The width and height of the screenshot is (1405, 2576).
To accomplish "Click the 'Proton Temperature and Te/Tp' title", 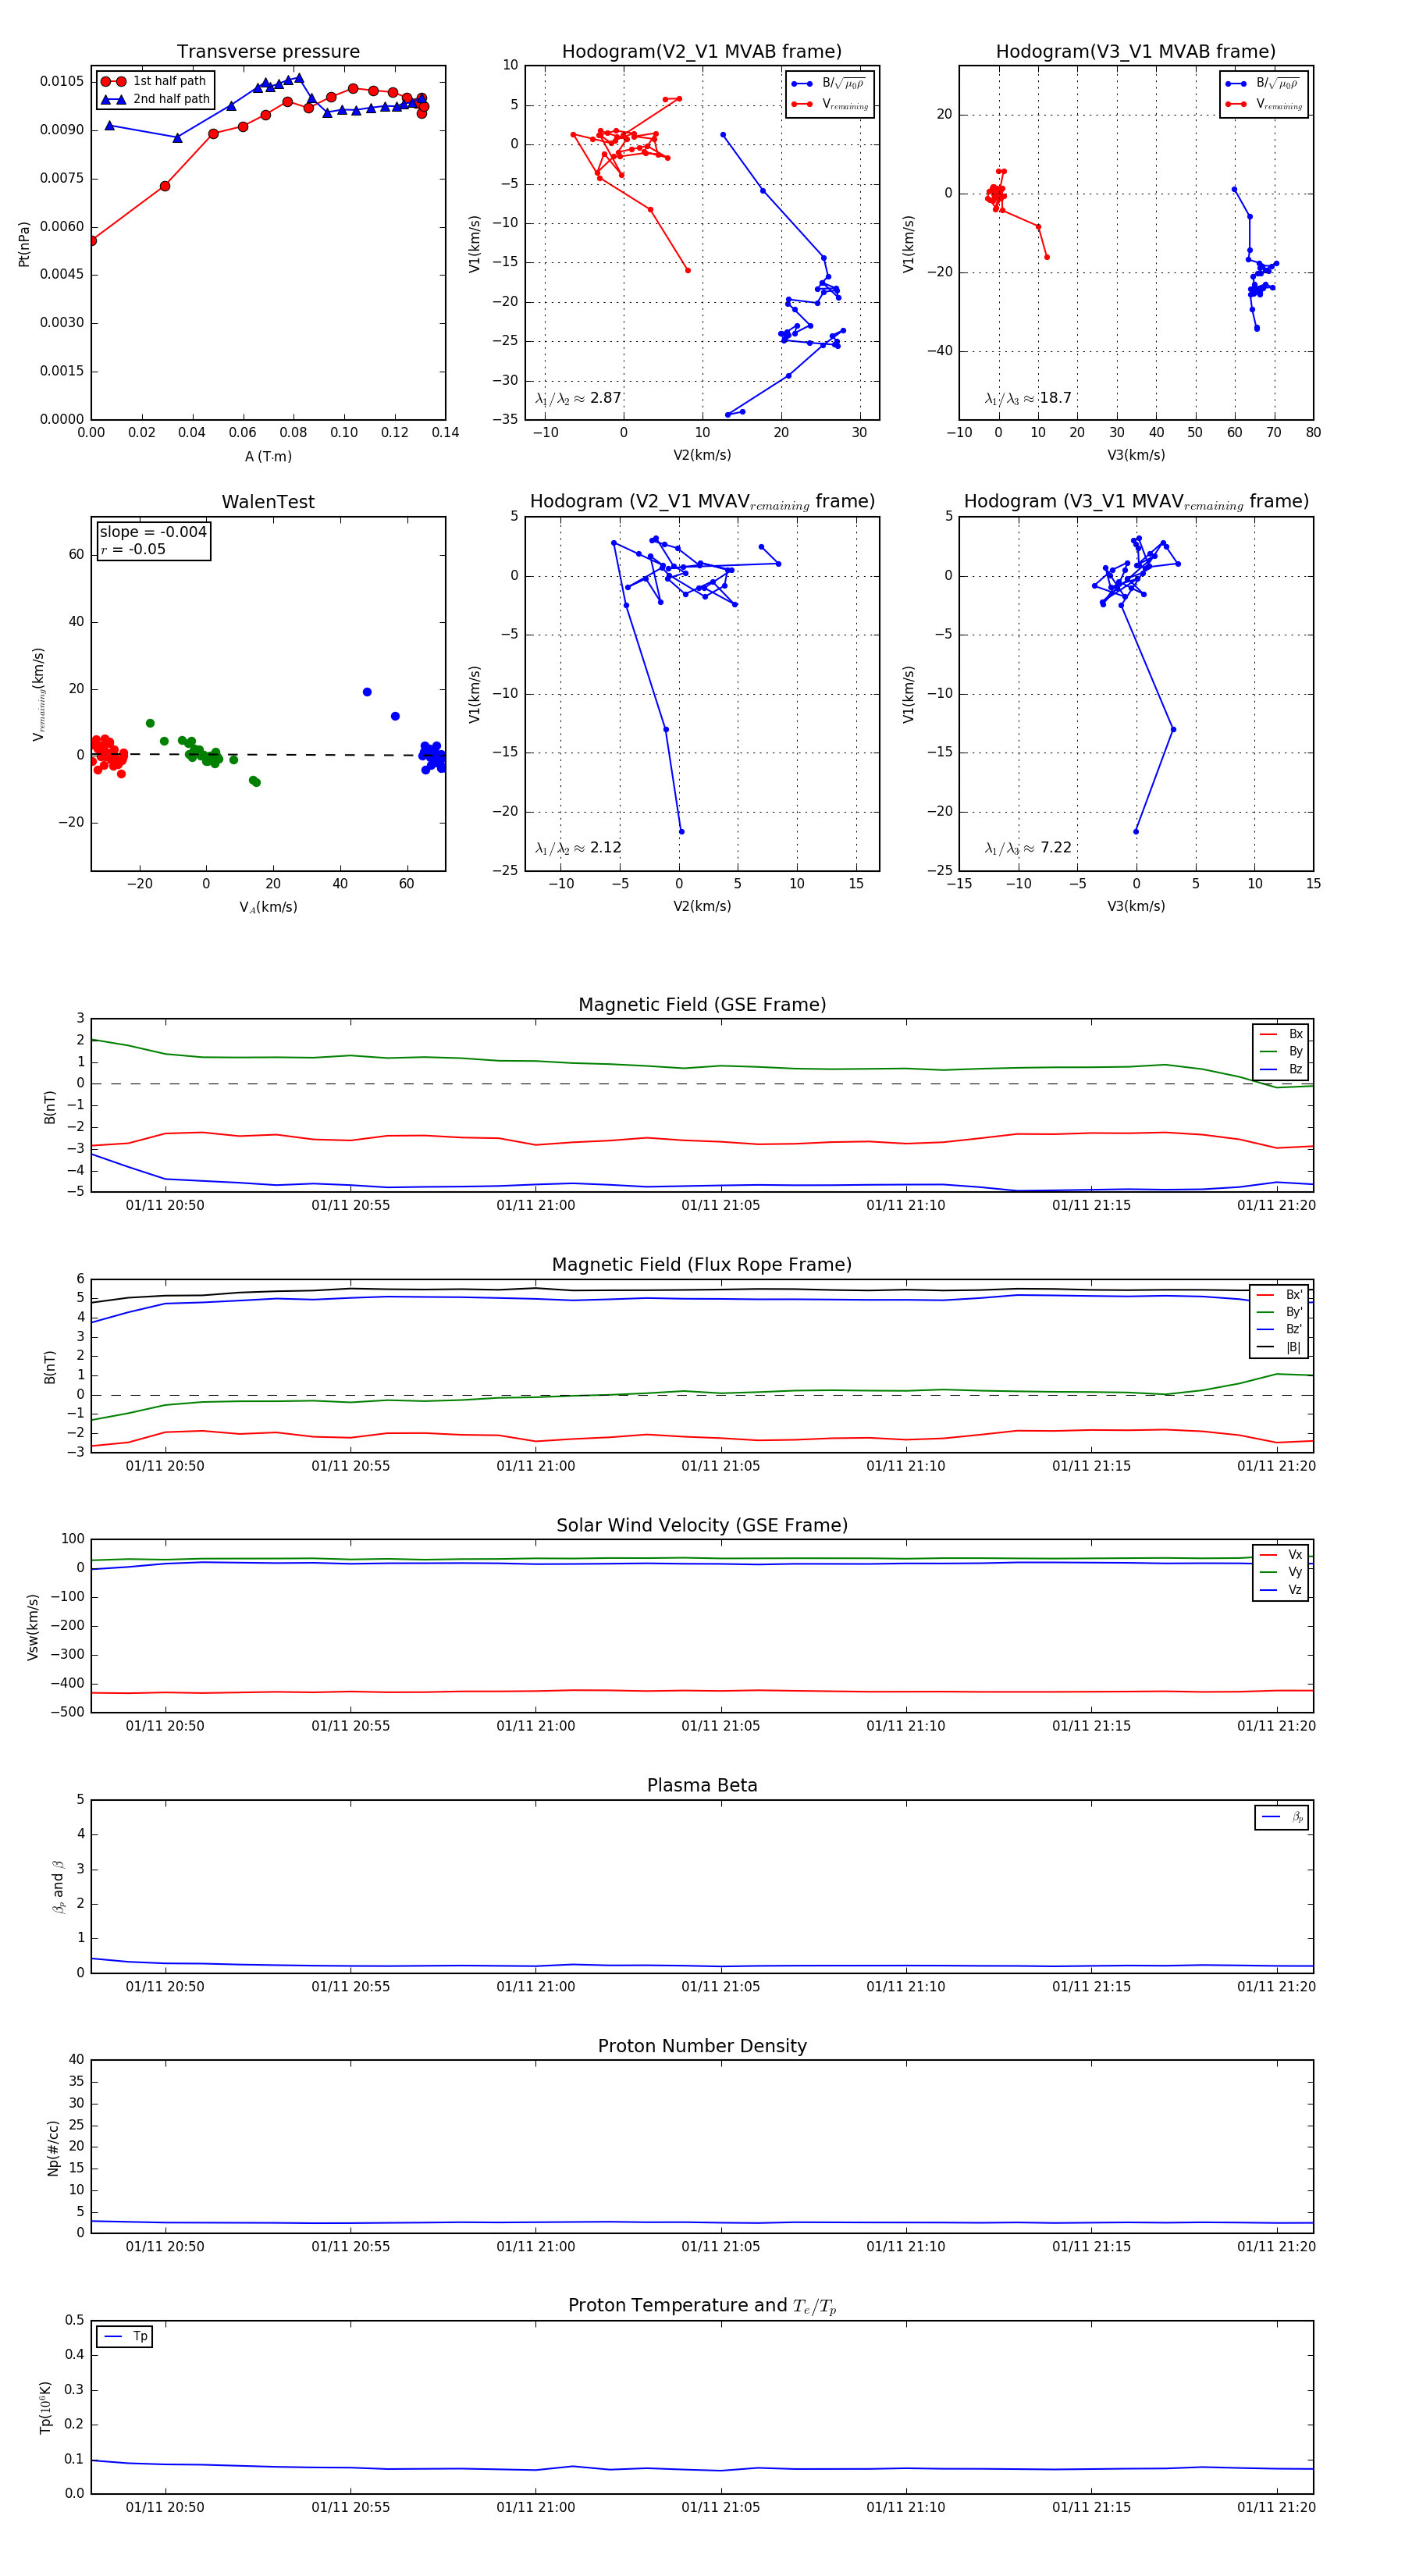I will click(702, 2306).
